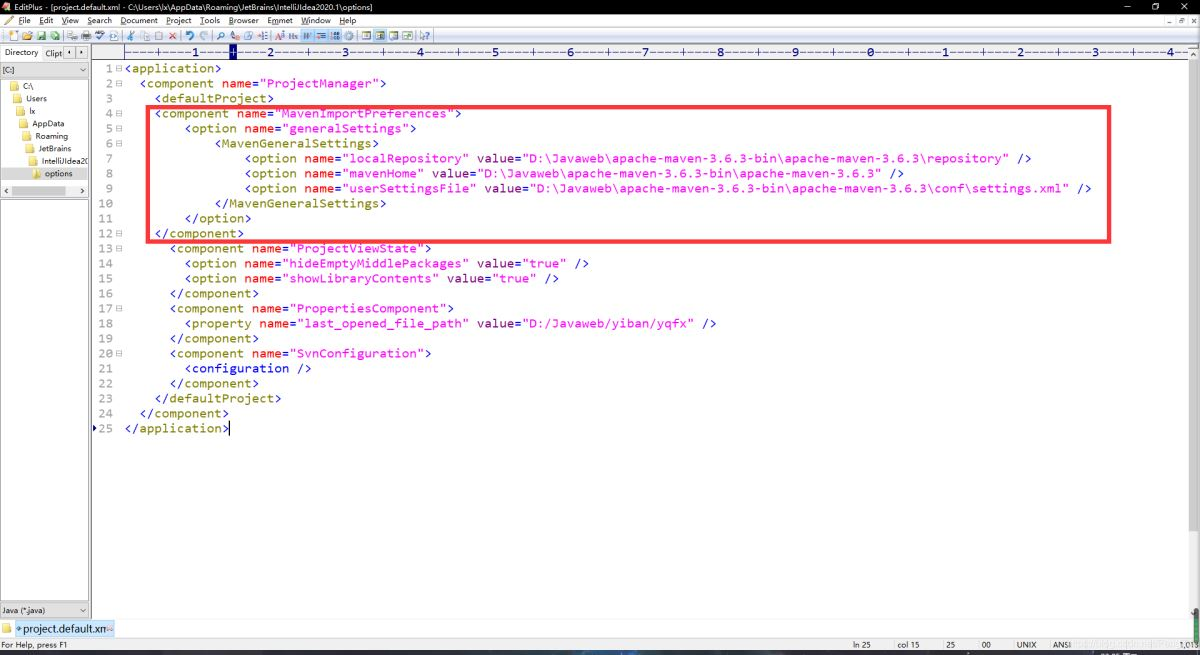This screenshot has height=655, width=1200.
Task: Collapse the fold marker on line 17
Action: point(119,309)
